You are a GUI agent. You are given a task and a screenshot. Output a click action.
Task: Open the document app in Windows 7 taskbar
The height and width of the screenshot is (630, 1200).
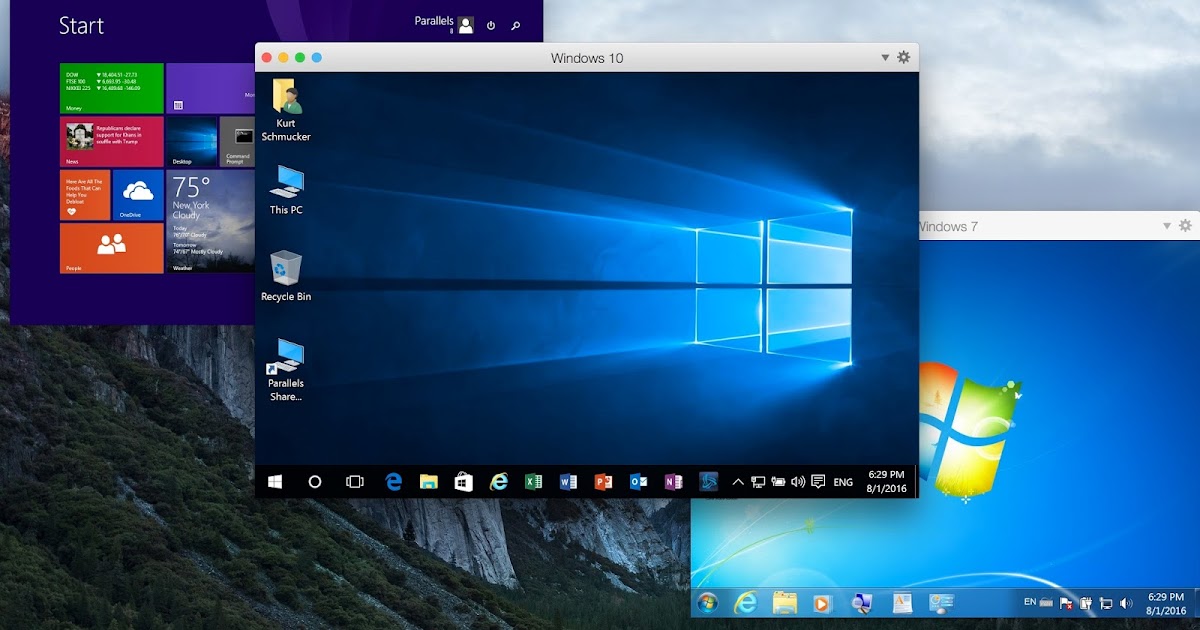[901, 603]
